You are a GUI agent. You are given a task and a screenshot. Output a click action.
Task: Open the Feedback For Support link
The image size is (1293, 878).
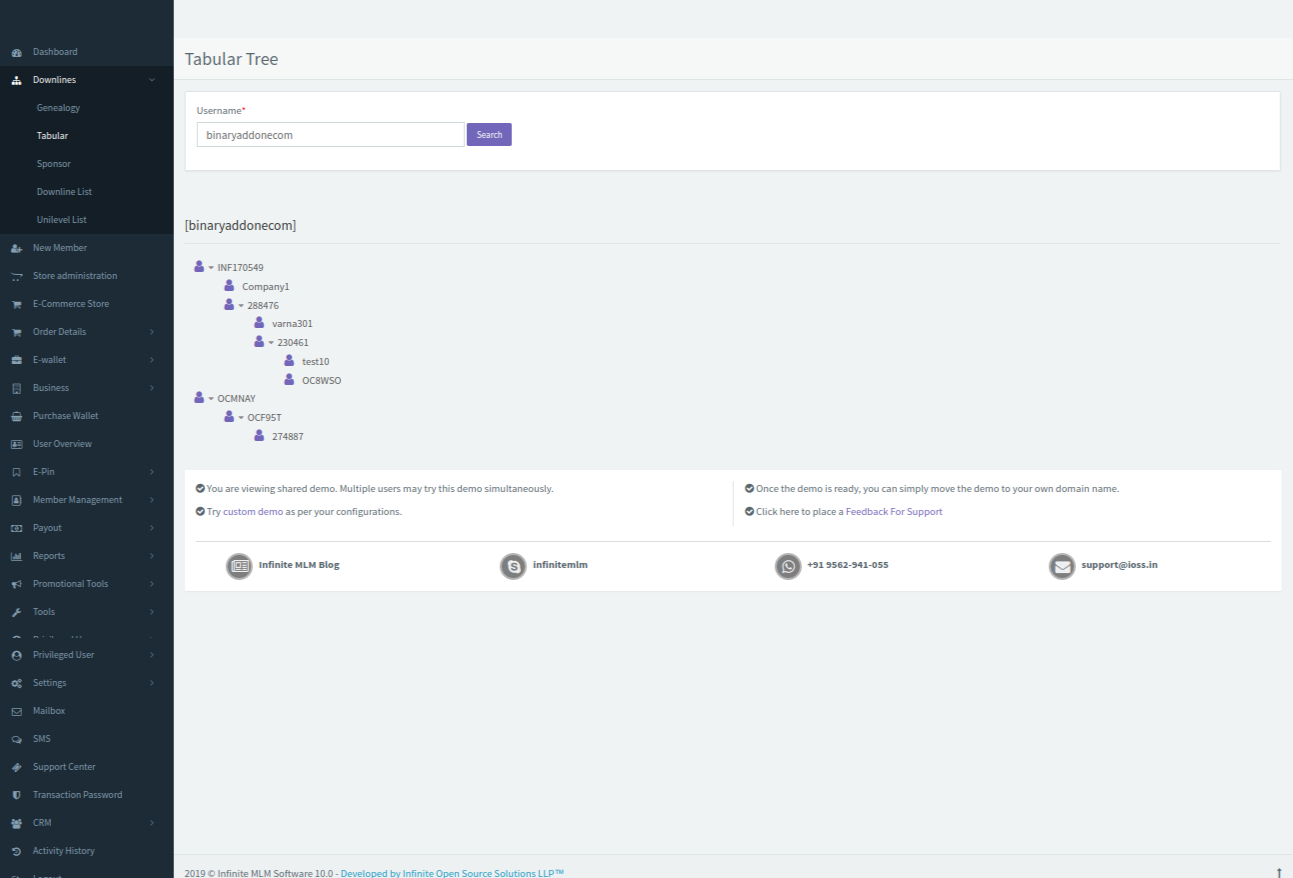[894, 511]
